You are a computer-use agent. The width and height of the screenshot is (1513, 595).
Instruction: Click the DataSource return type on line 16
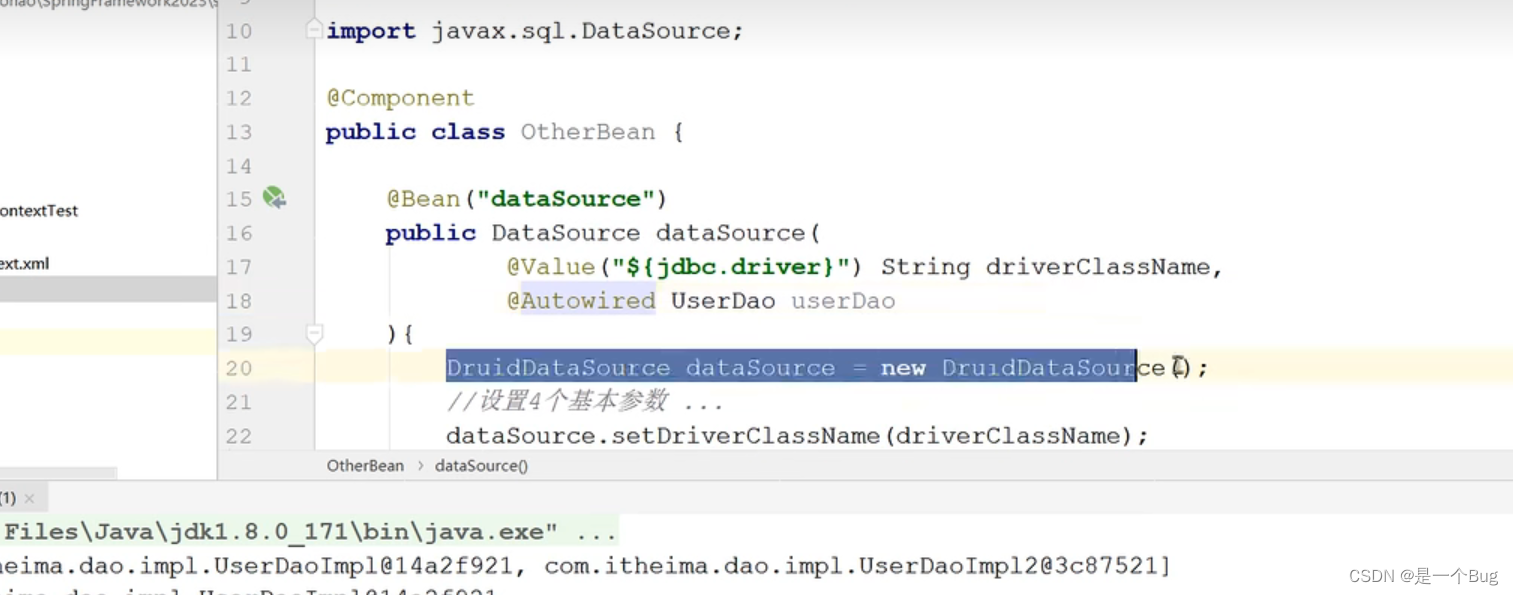(566, 233)
